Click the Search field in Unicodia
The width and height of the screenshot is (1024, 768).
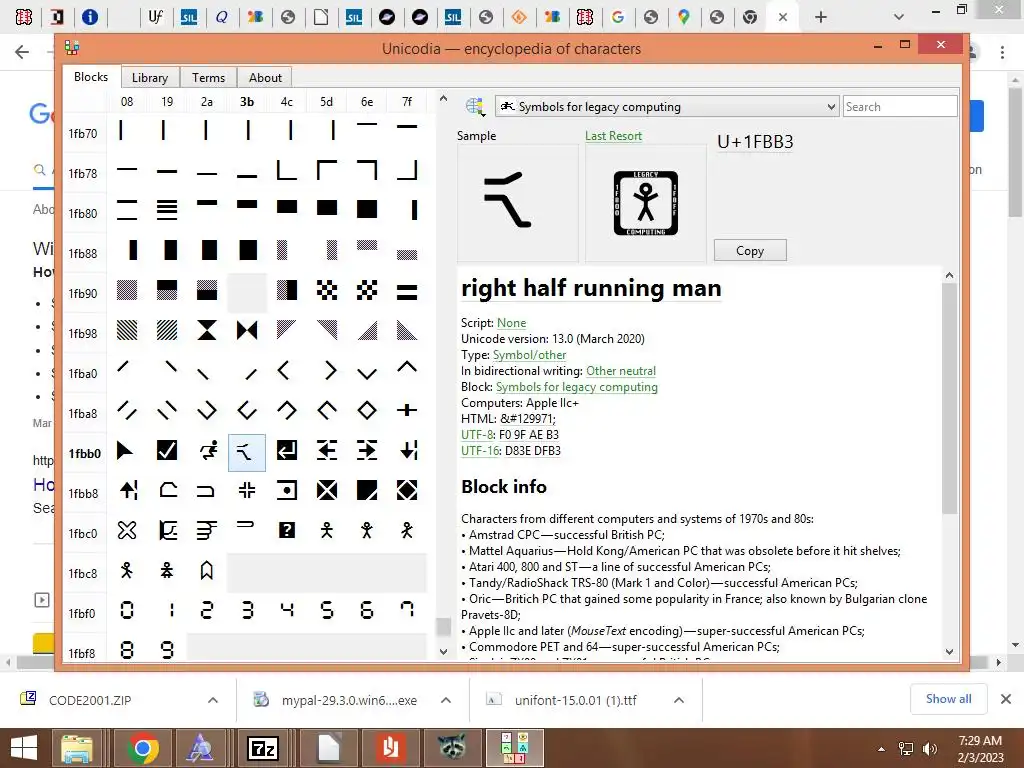click(900, 106)
